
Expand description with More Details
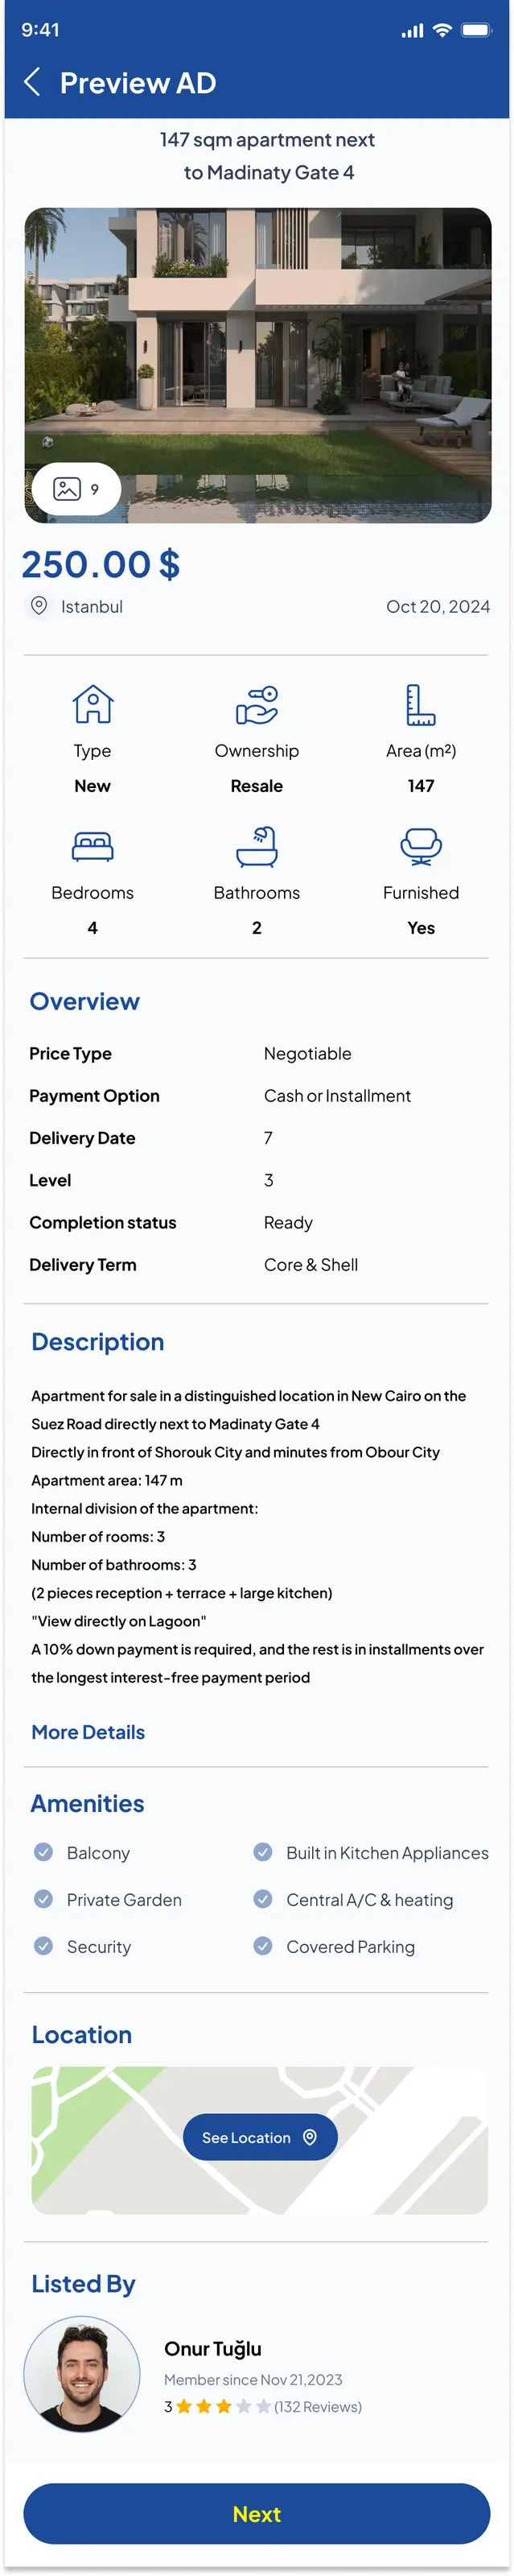[x=88, y=1732]
